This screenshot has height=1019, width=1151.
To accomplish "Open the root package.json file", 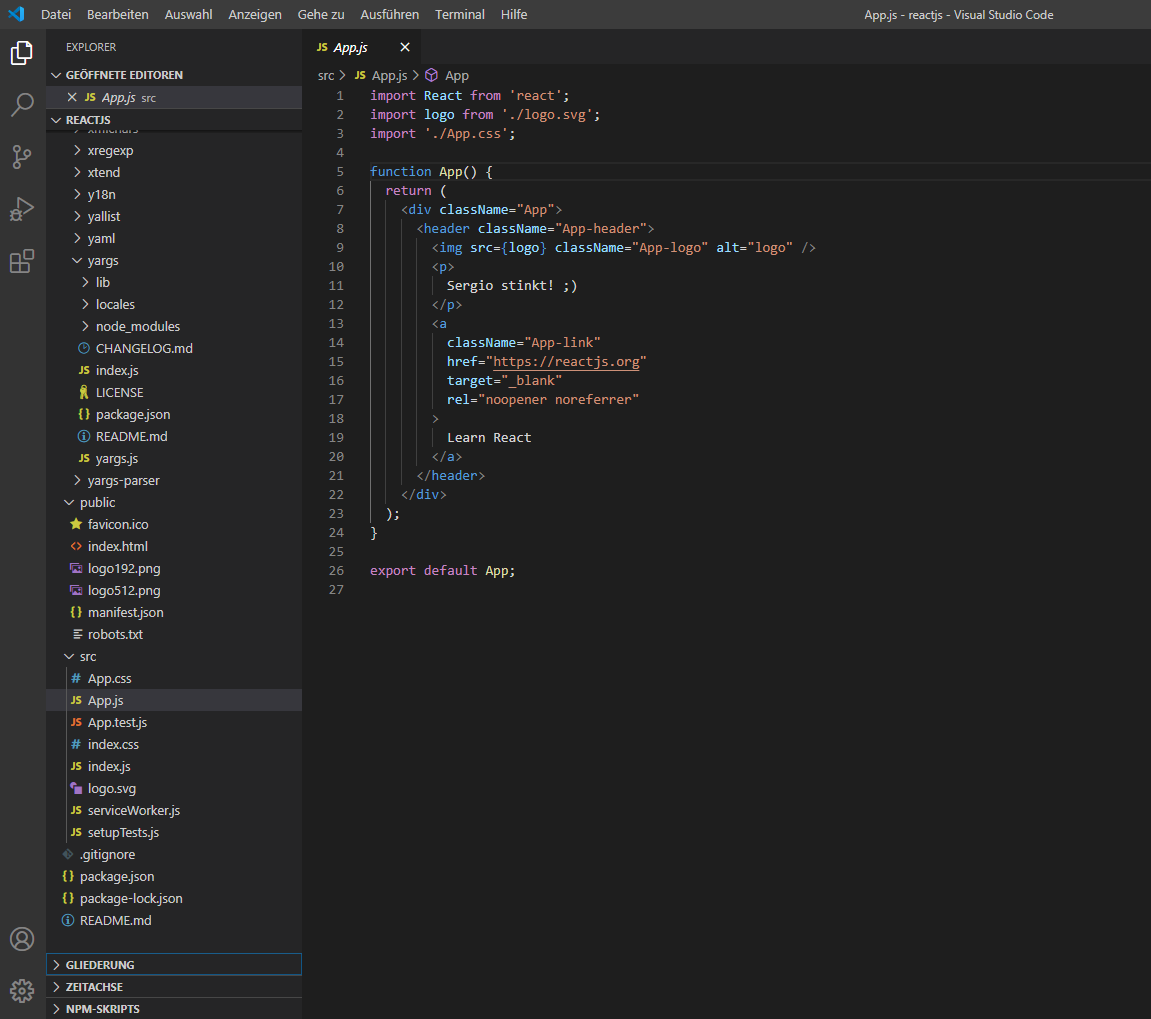I will pos(117,877).
